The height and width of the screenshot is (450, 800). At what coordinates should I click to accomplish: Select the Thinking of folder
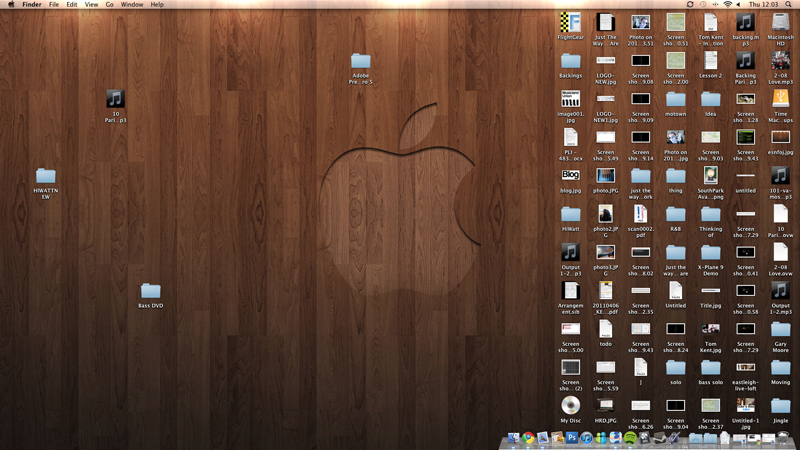(x=711, y=214)
